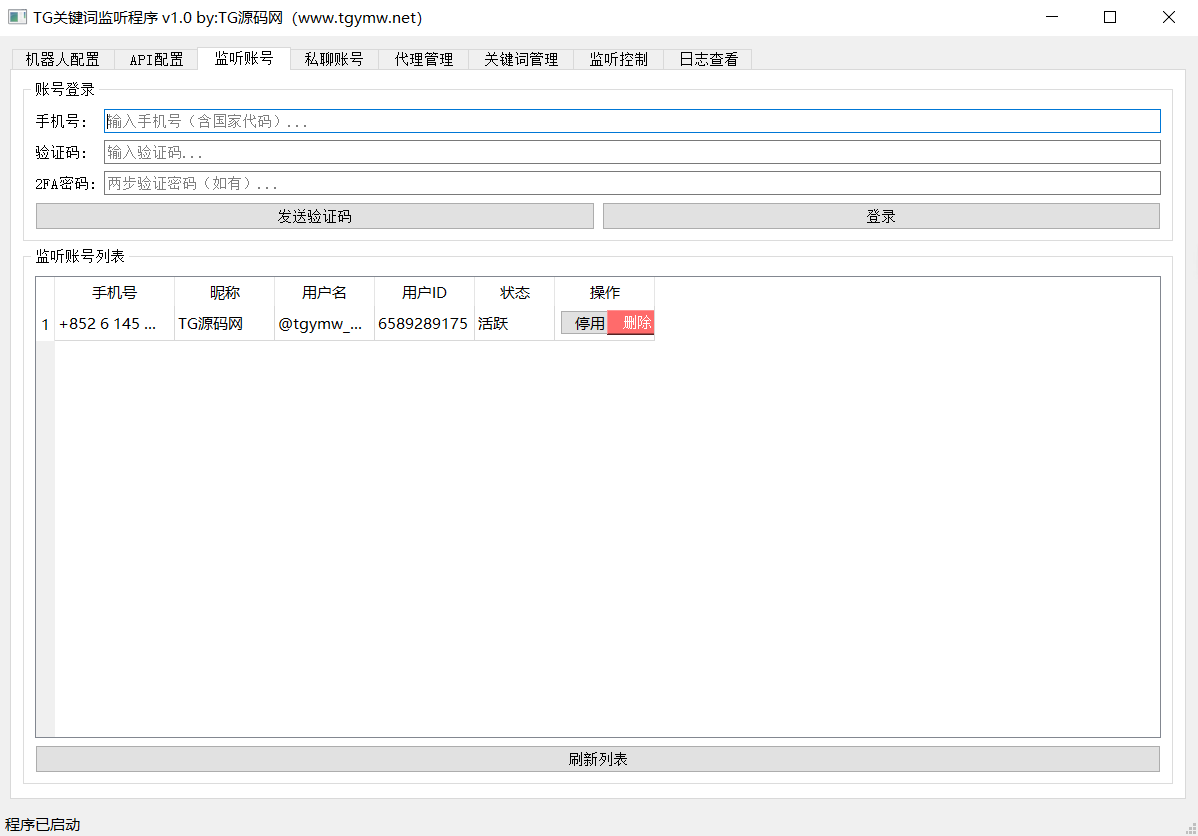This screenshot has height=836, width=1198.
Task: Click the 刷新列表 refresh list button
Action: pyautogui.click(x=597, y=759)
